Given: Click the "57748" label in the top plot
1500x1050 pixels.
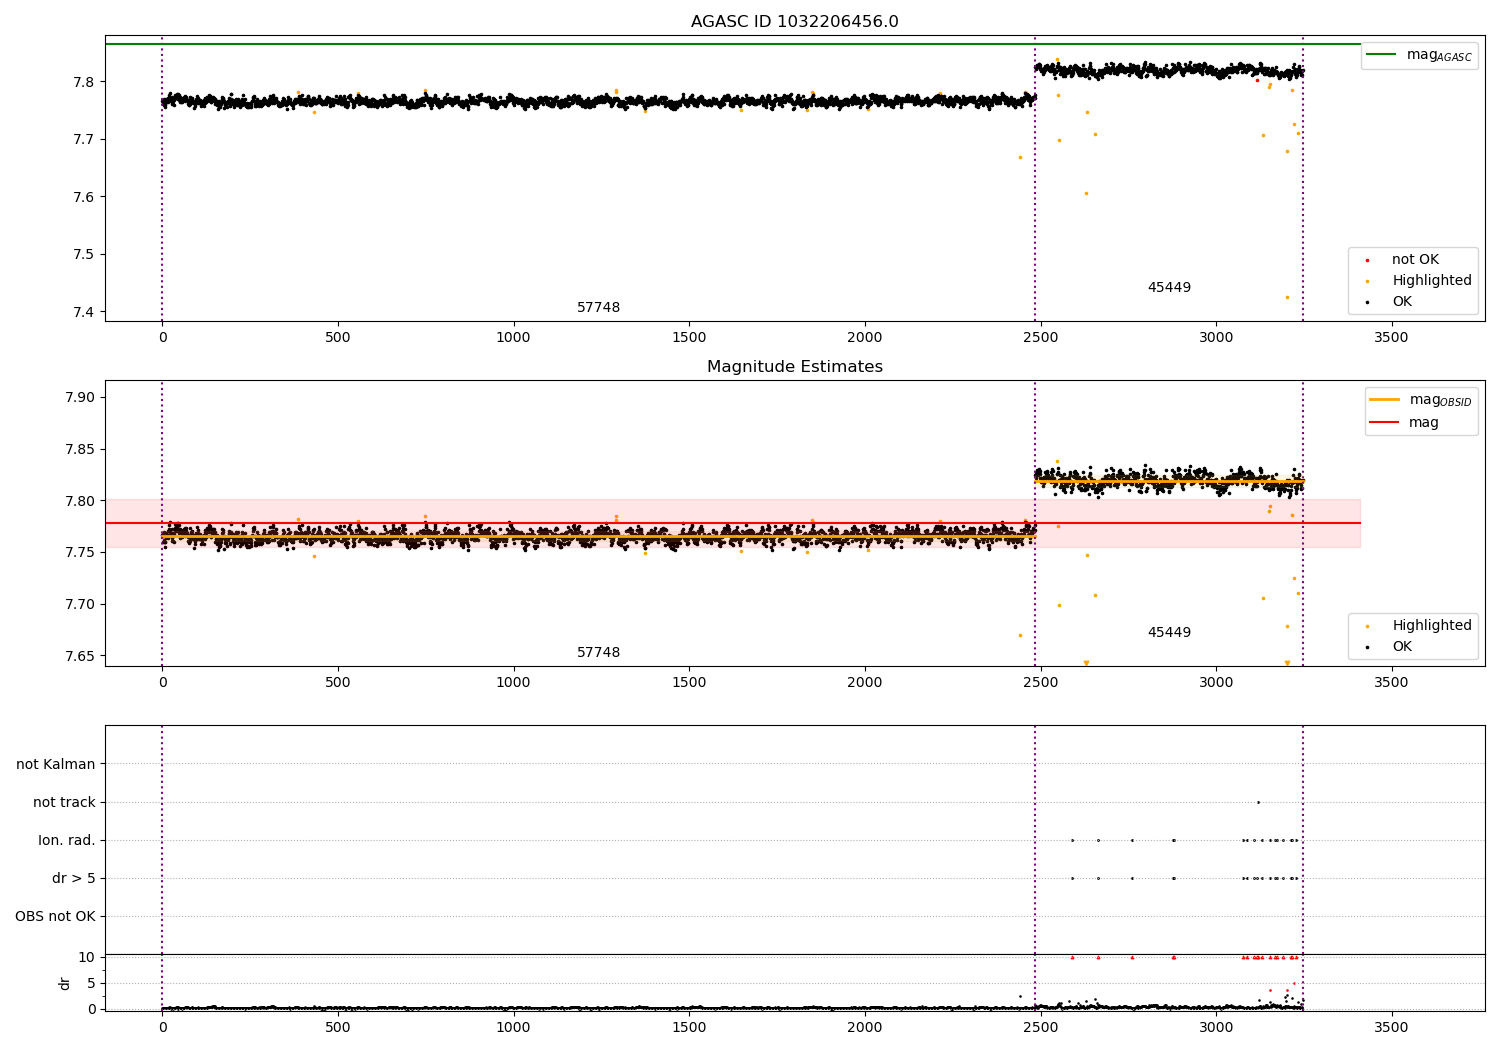Looking at the screenshot, I should (598, 308).
